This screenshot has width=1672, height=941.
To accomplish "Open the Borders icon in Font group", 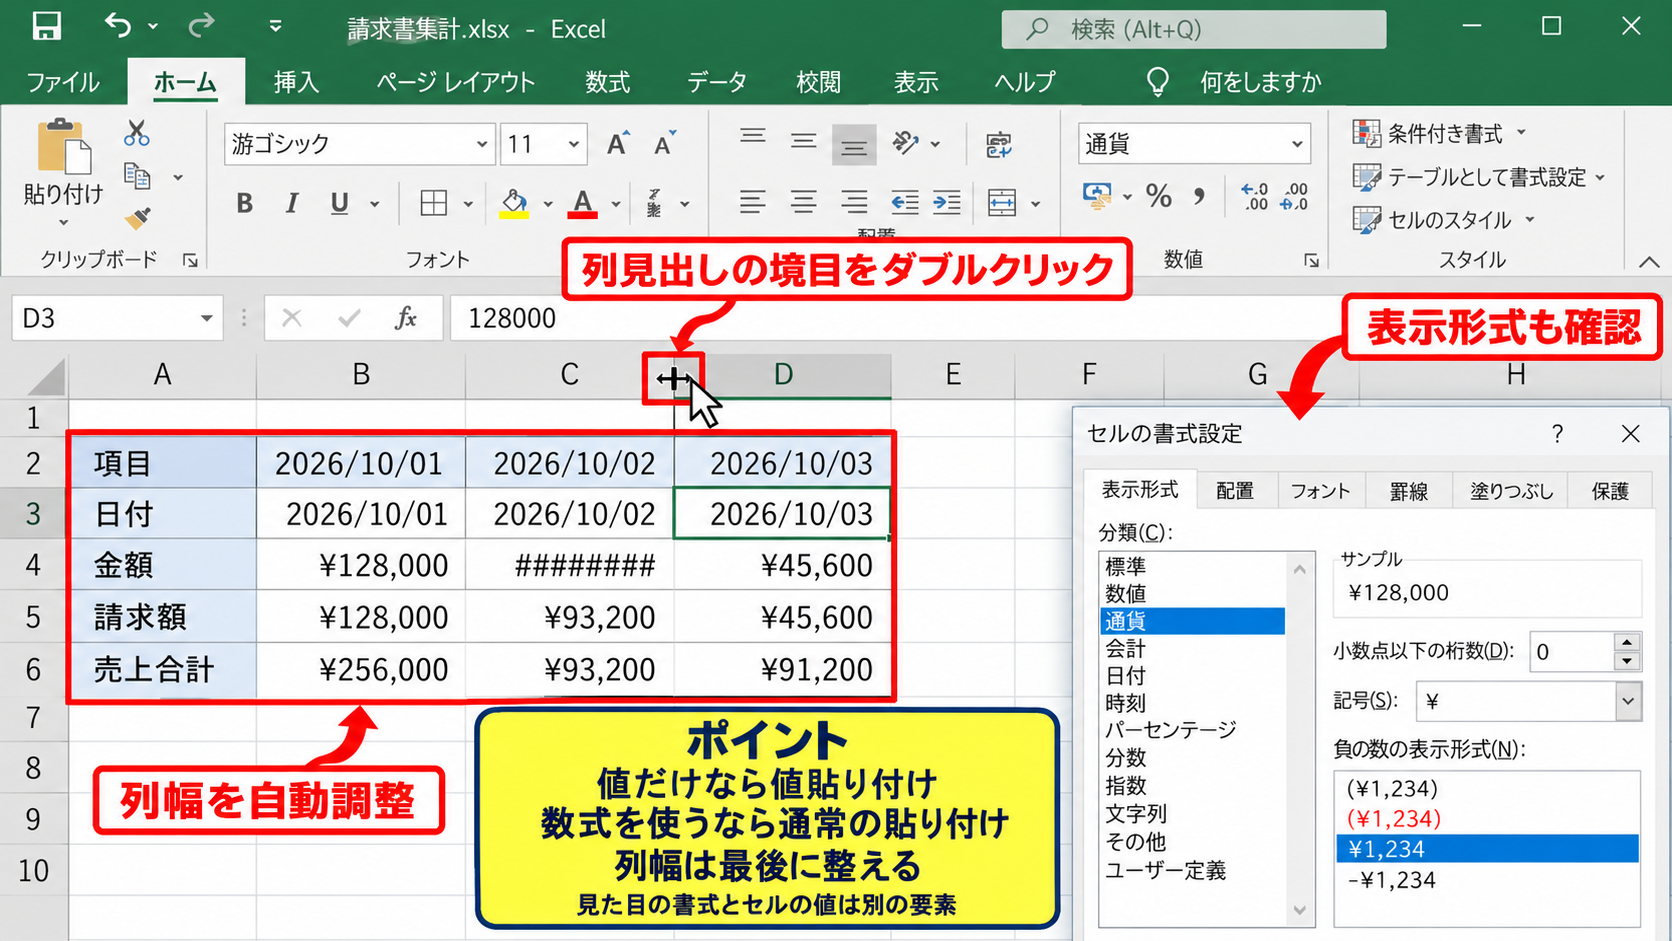I will tap(434, 203).
